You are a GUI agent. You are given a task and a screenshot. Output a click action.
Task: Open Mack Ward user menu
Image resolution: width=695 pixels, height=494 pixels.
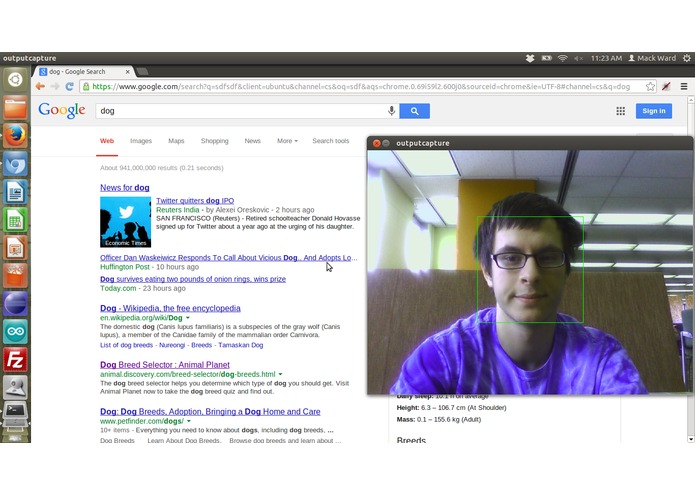point(652,58)
